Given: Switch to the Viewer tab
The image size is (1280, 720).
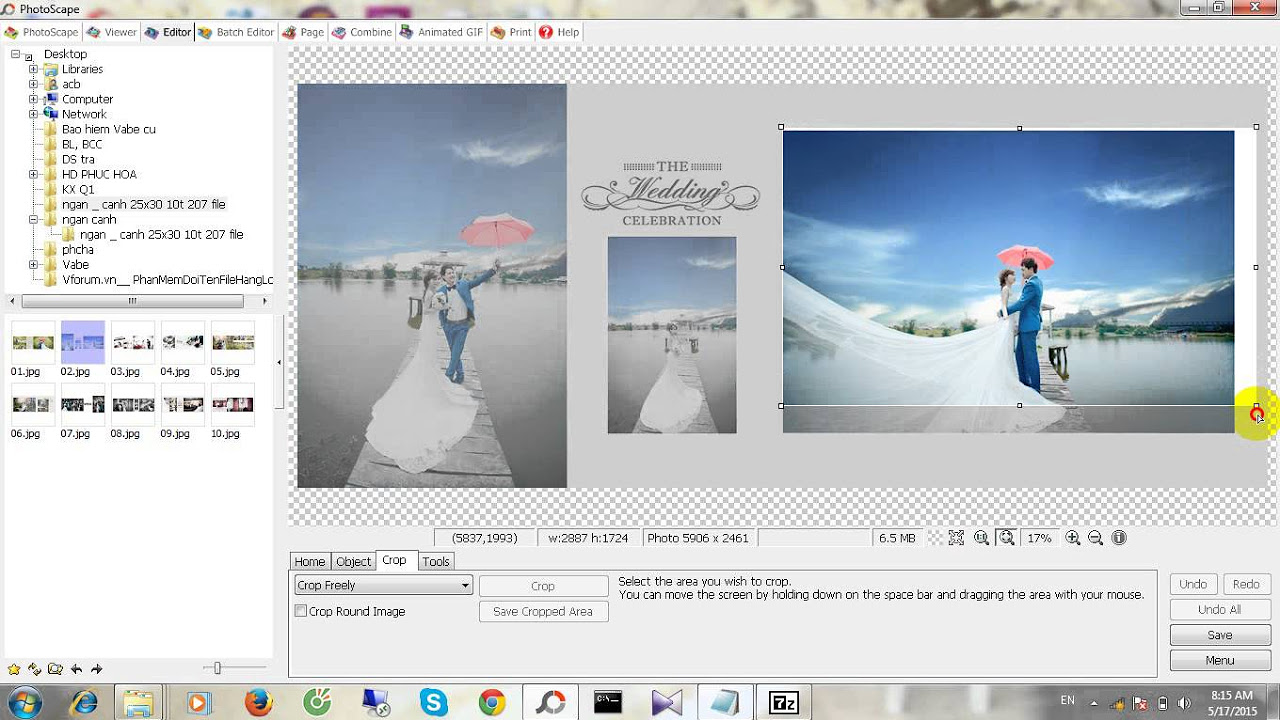Looking at the screenshot, I should [x=112, y=32].
